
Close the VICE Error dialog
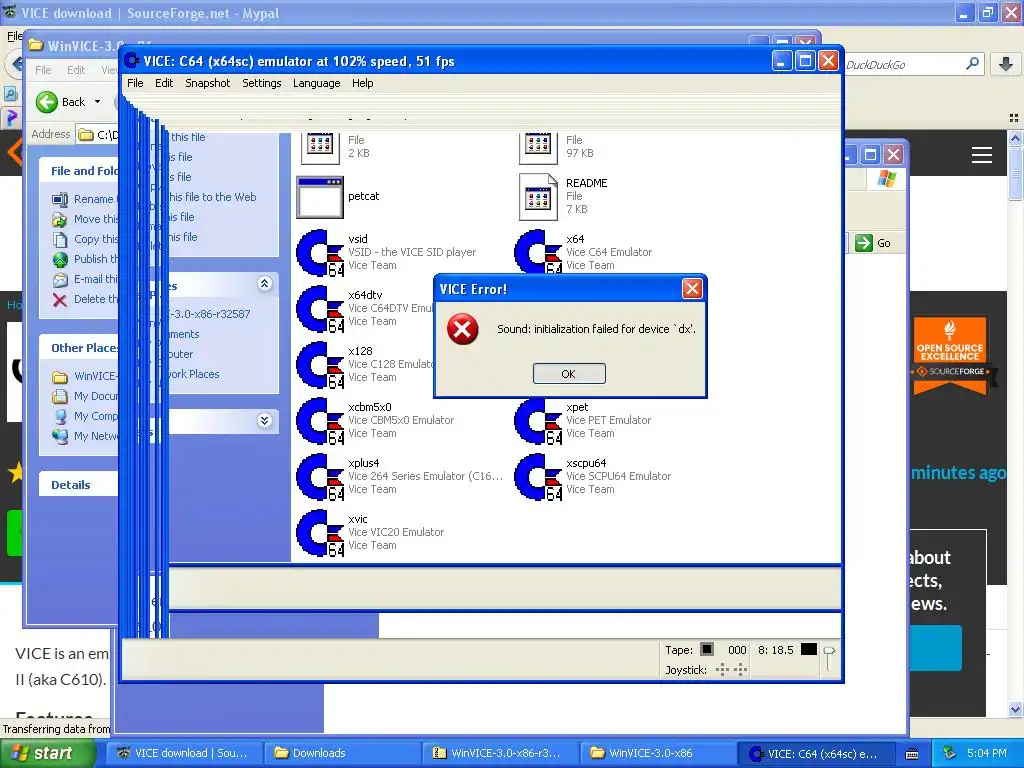(x=692, y=289)
